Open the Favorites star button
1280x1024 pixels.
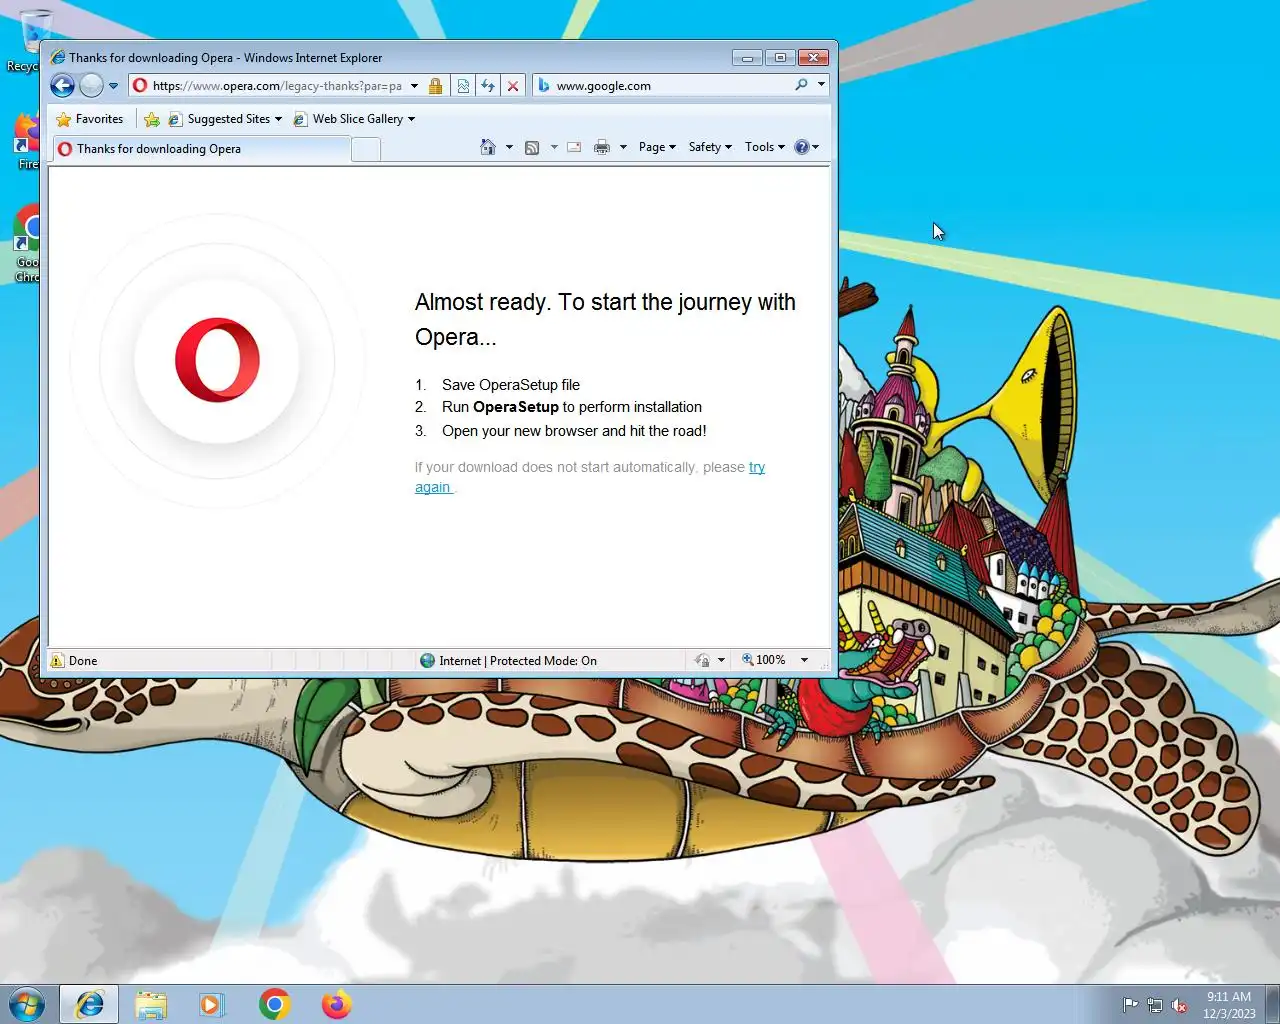pyautogui.click(x=89, y=119)
